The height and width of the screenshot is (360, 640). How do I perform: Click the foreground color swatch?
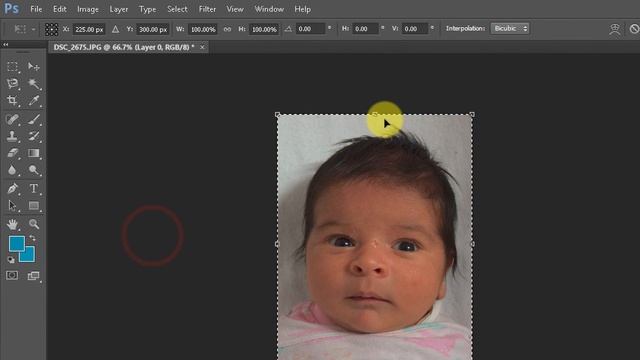[x=17, y=244]
